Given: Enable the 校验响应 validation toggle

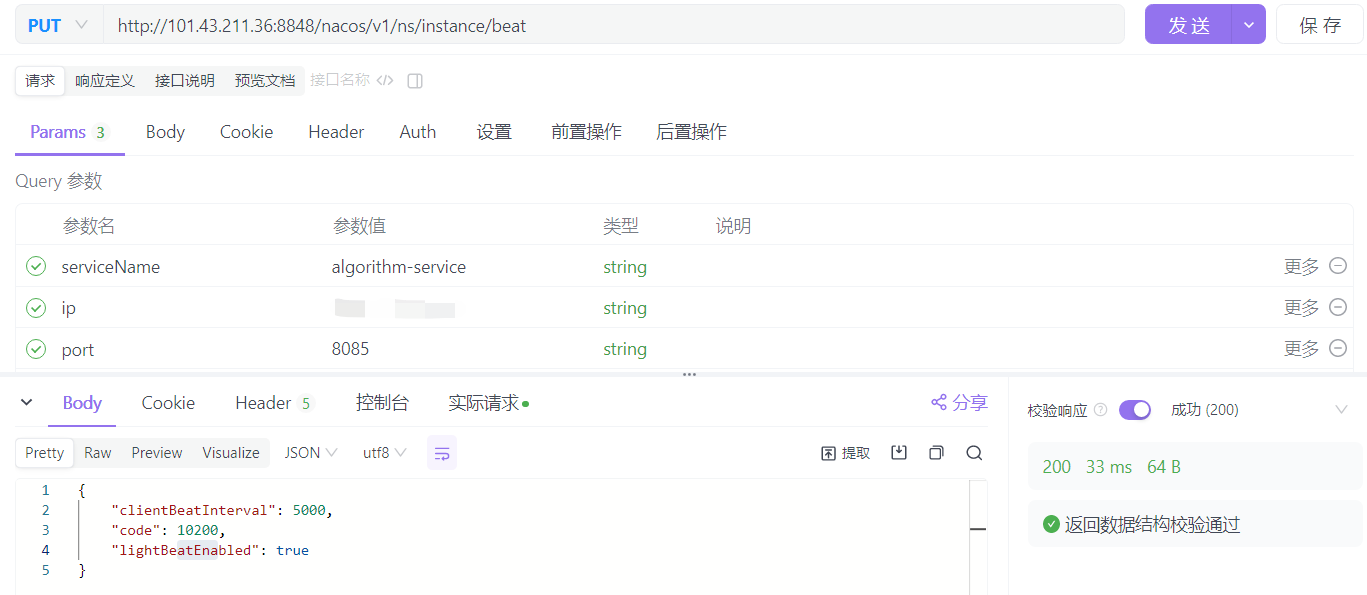Looking at the screenshot, I should 1135,409.
